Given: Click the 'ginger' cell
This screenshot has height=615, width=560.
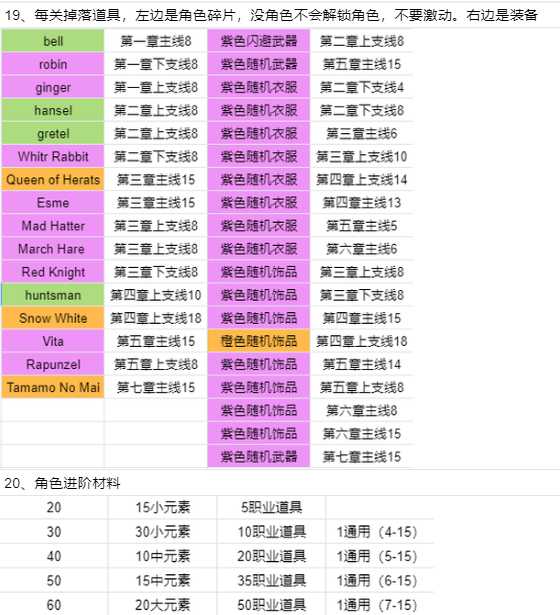Looking at the screenshot, I should click(53, 87).
